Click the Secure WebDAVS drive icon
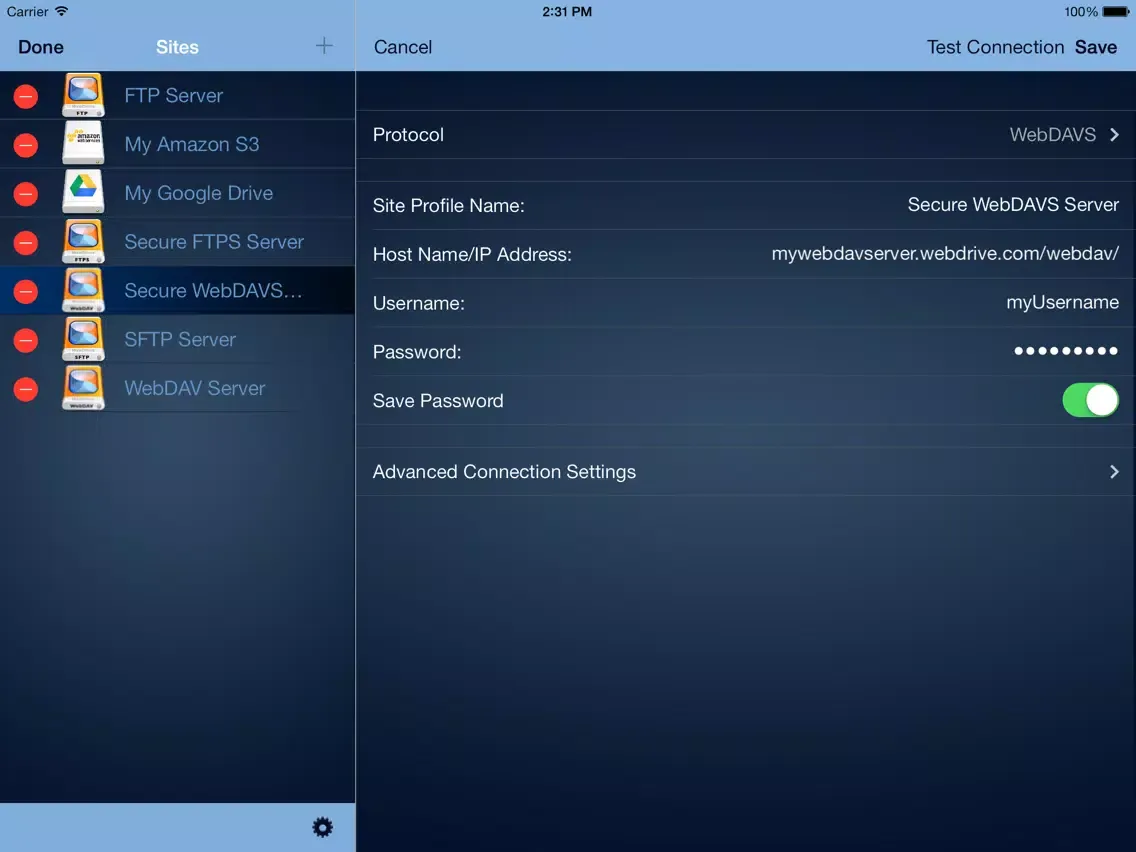Image resolution: width=1136 pixels, height=852 pixels. pyautogui.click(x=83, y=290)
